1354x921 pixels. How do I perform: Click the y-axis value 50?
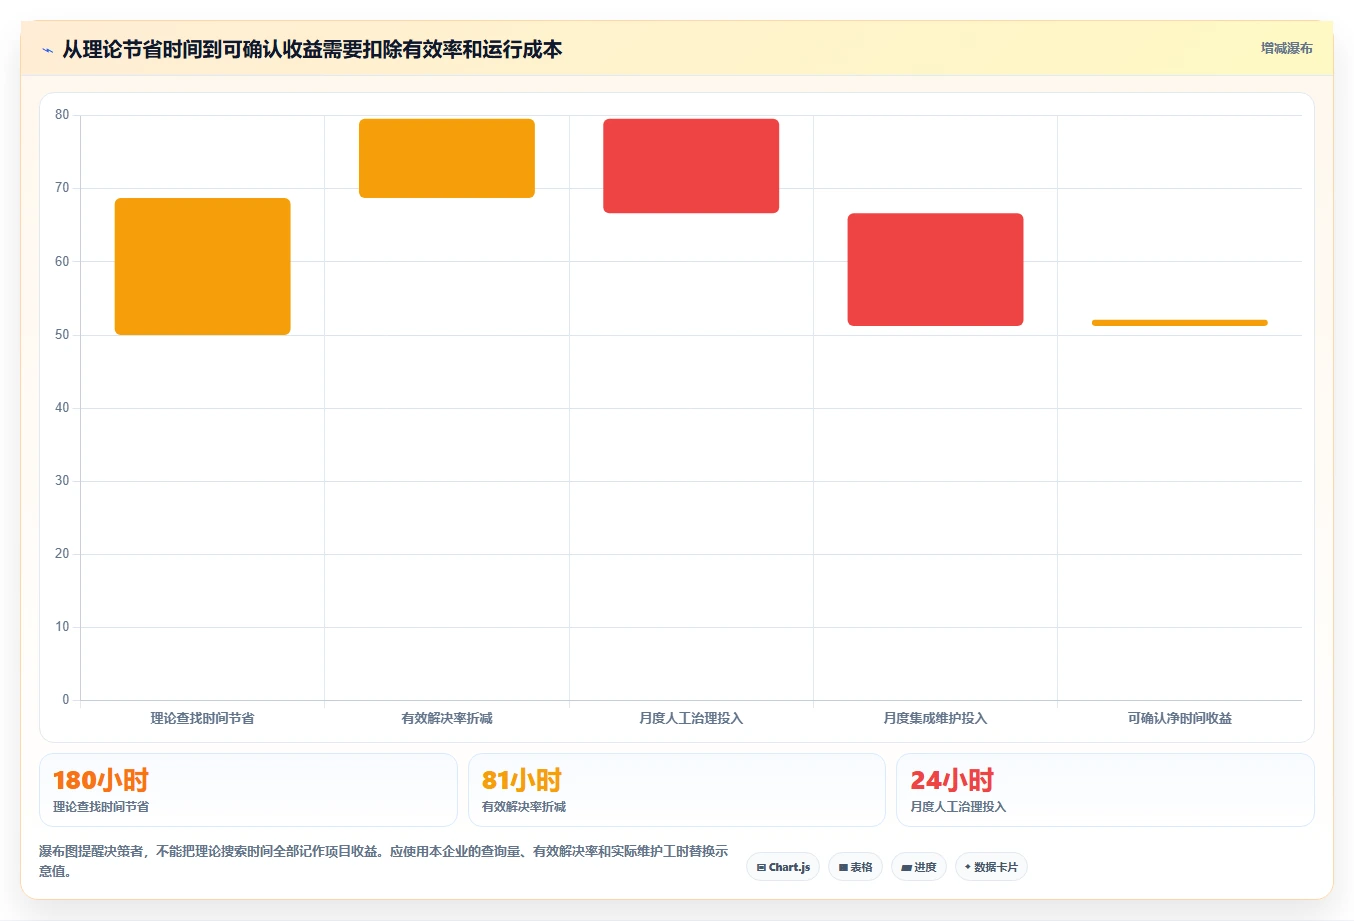click(x=62, y=335)
